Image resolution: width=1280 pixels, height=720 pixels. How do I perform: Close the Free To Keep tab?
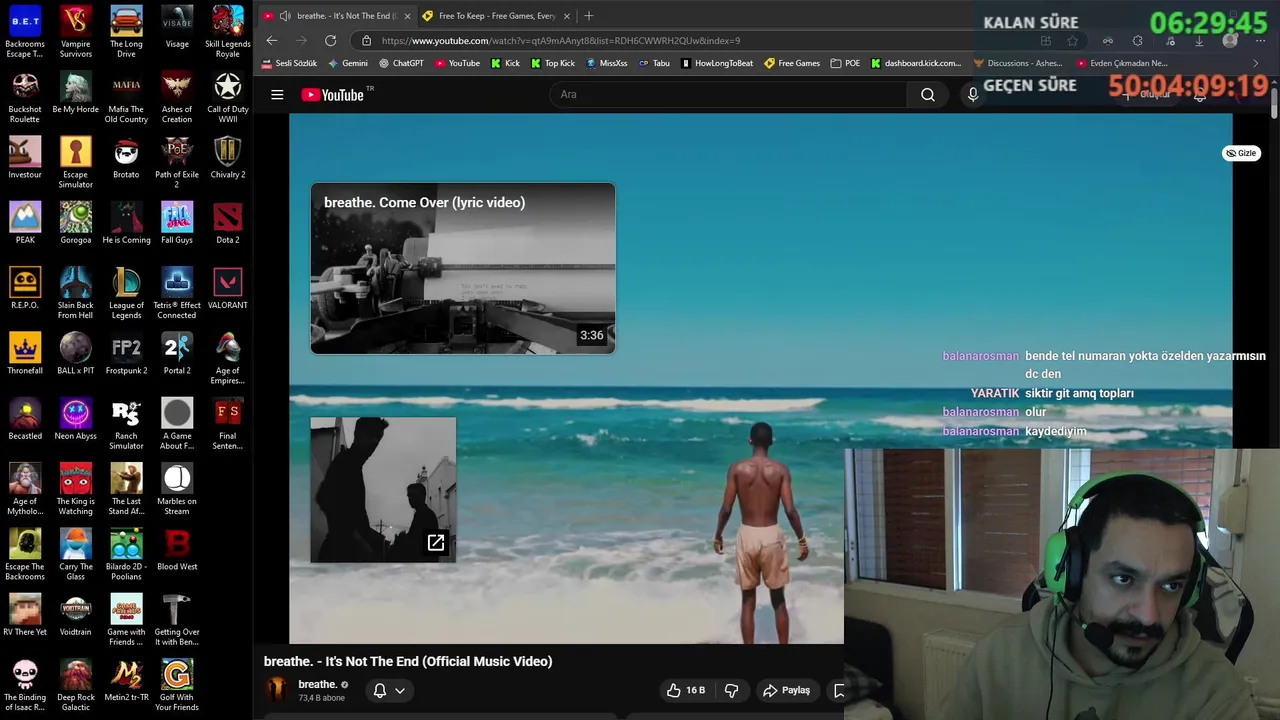click(x=566, y=16)
